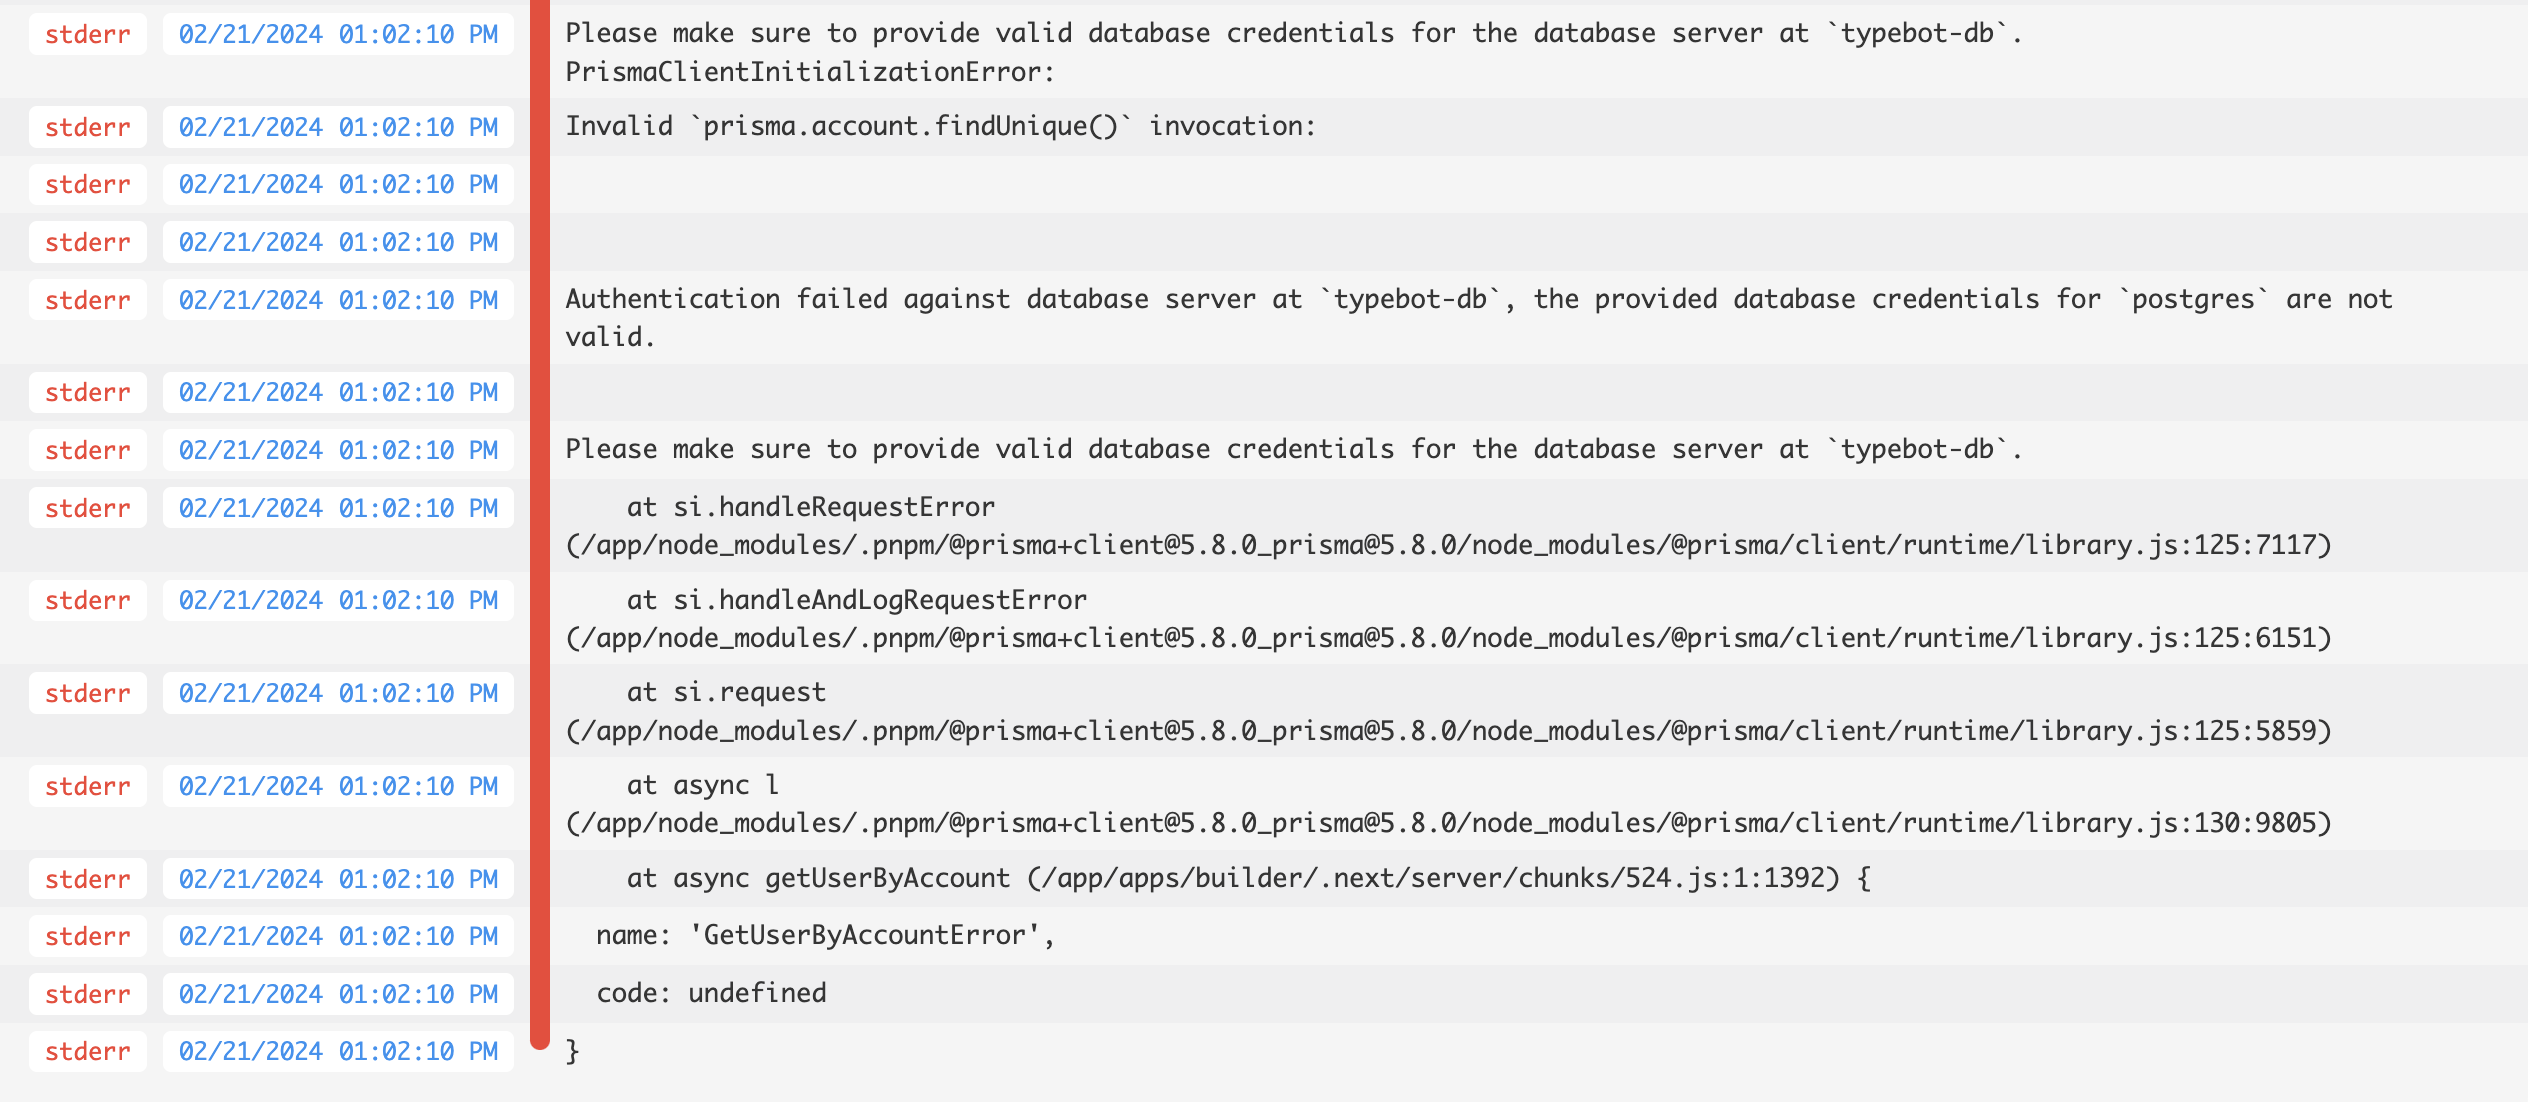Click timestamp next to 'Authentication failed against database' message
Screen dimensions: 2528x1102
pos(338,300)
